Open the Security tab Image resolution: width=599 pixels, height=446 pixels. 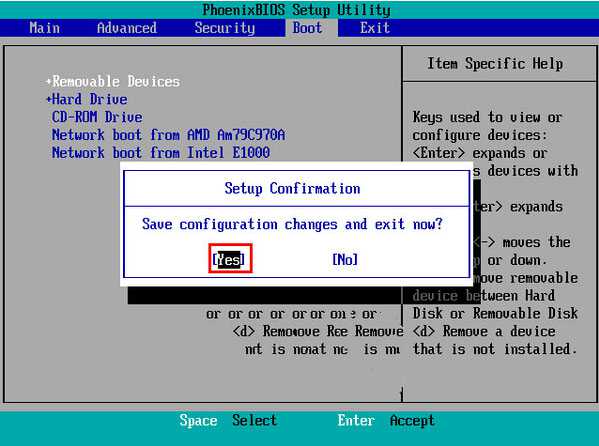click(224, 28)
